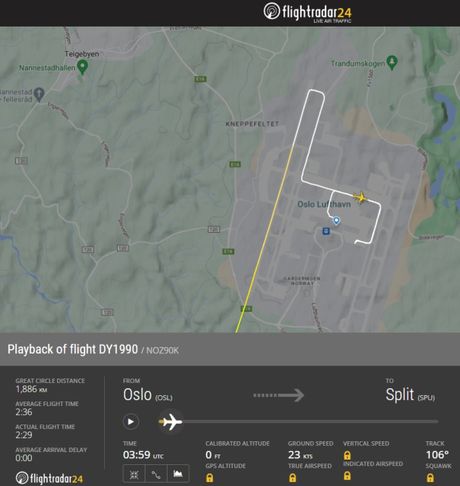Click the center-on-aircraft map button
The height and width of the screenshot is (486, 460).
click(x=134, y=474)
